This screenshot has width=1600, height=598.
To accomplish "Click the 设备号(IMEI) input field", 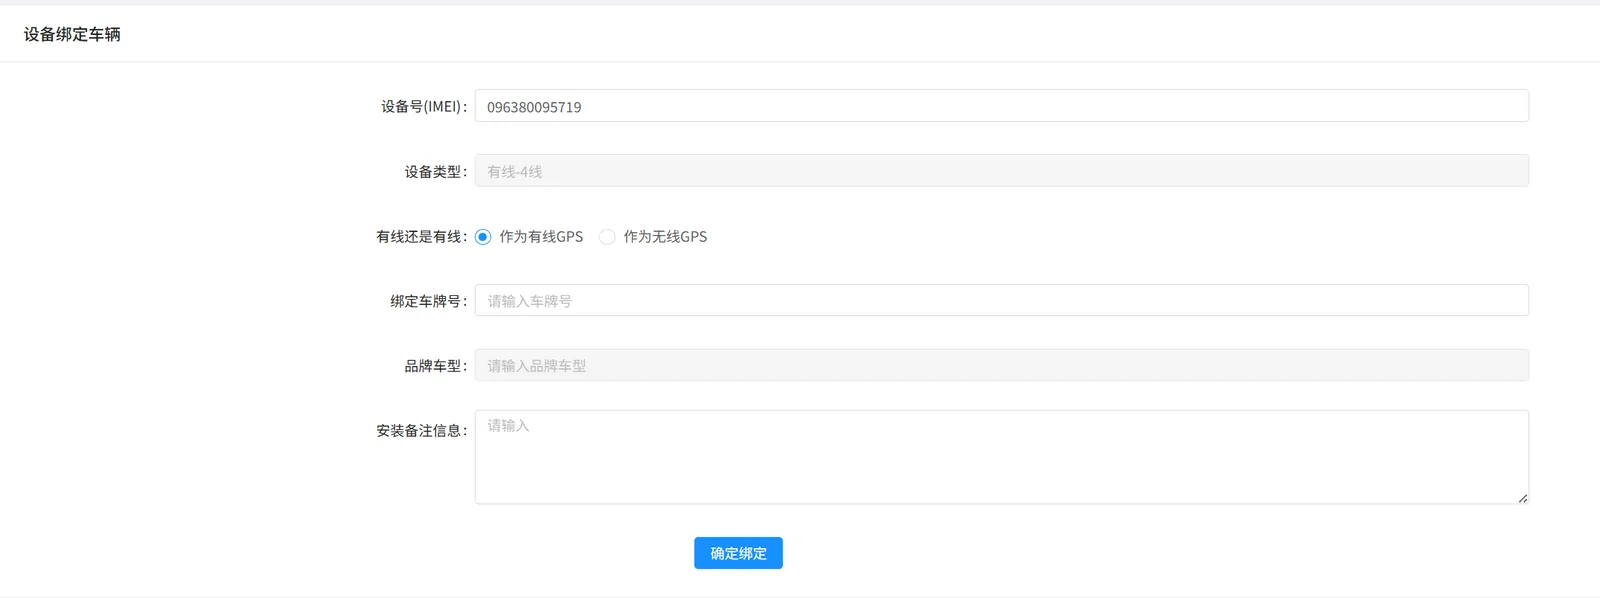I will (x=1001, y=106).
